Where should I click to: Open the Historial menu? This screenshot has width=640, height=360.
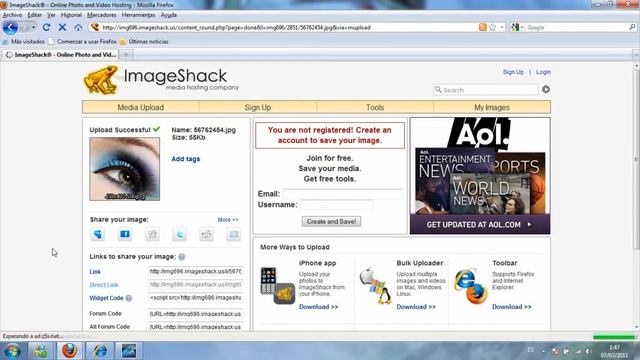click(71, 15)
